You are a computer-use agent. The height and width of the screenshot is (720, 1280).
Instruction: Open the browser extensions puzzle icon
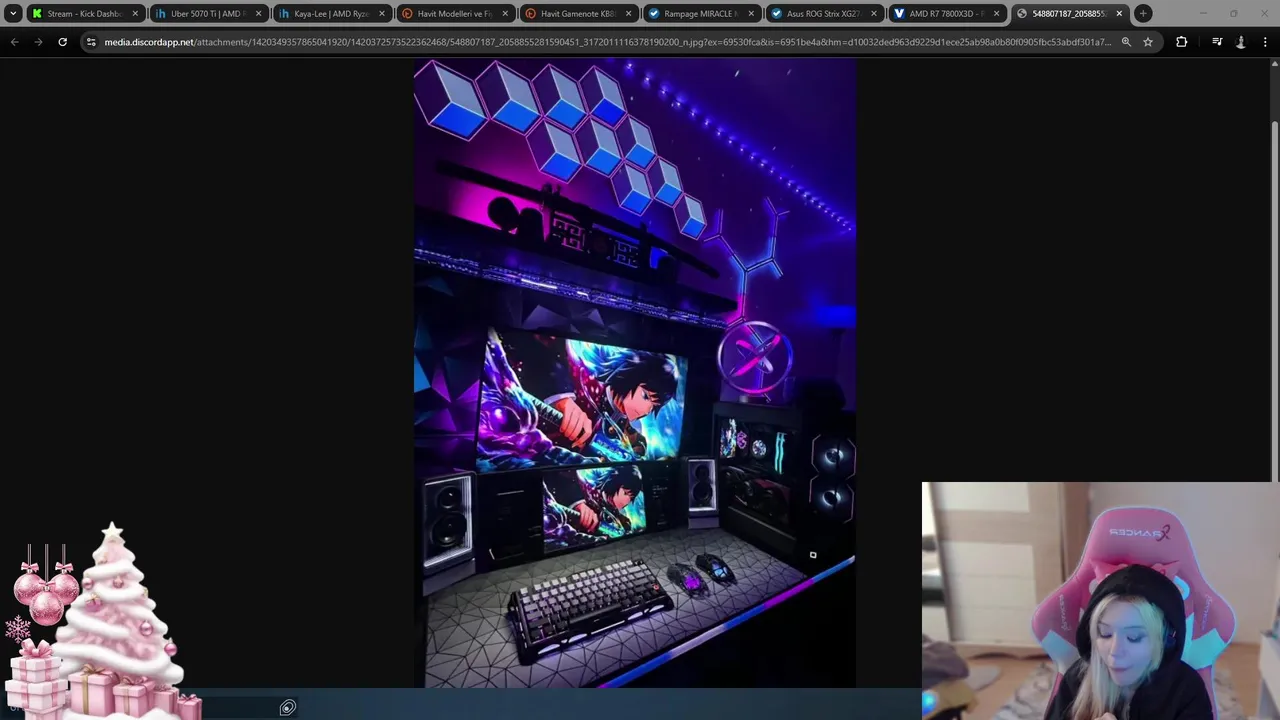pyautogui.click(x=1181, y=42)
